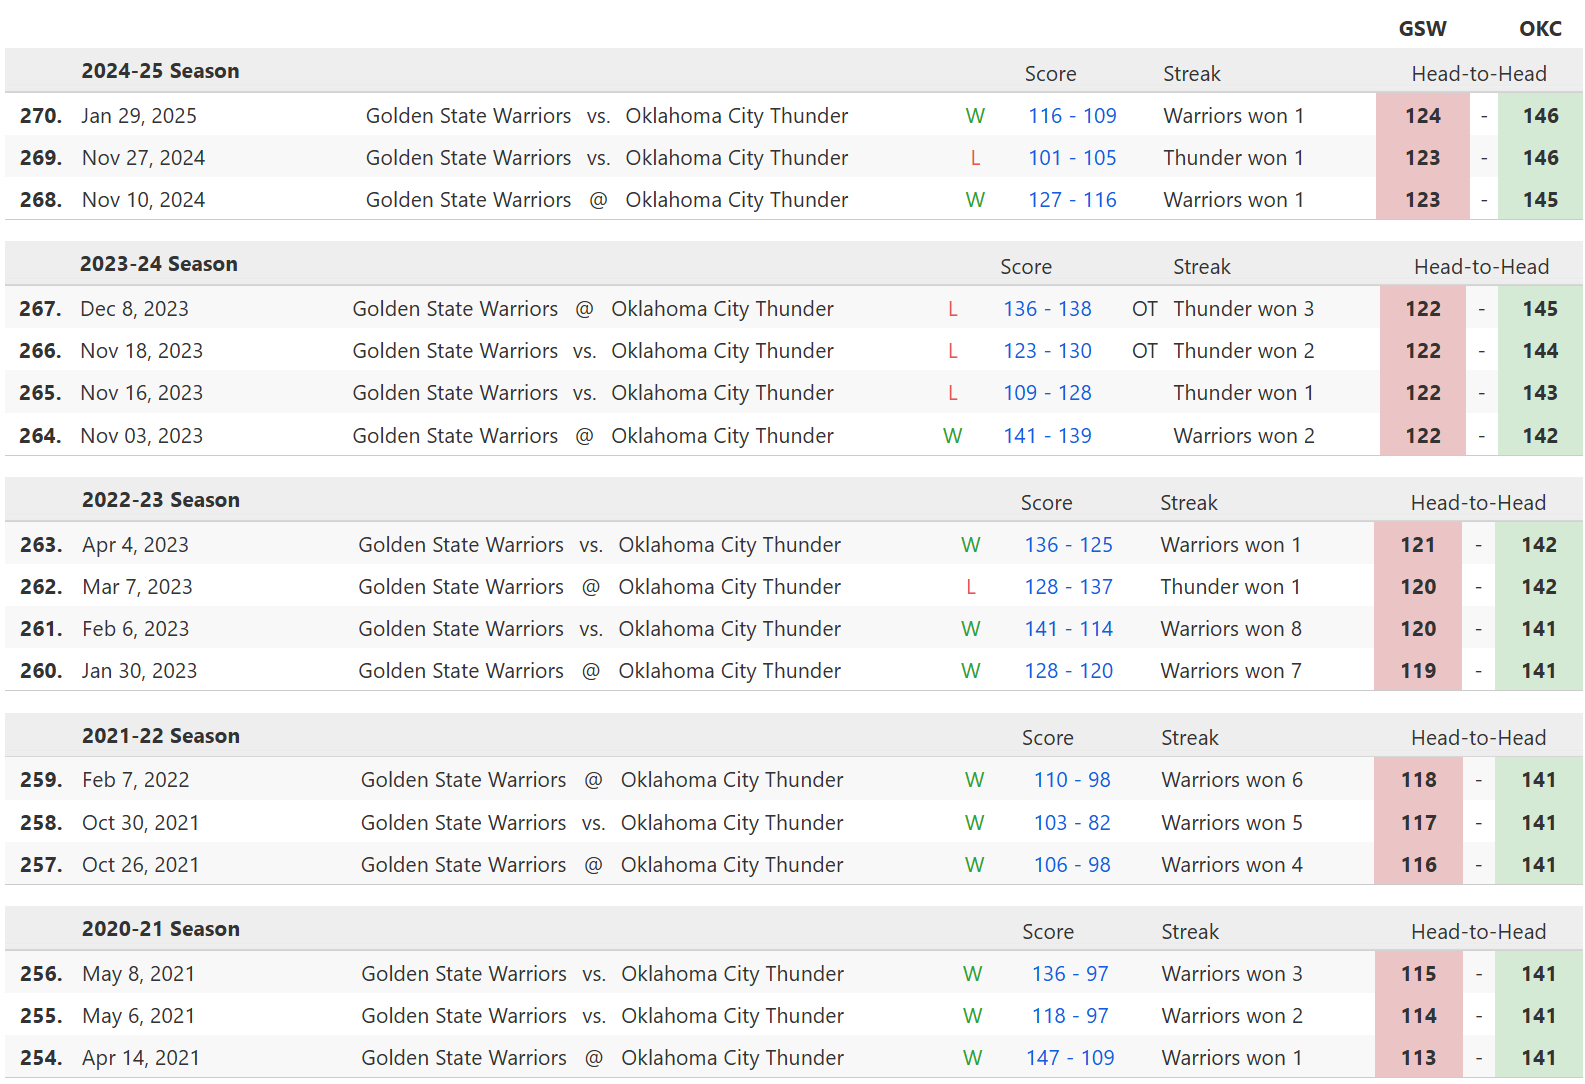Click the date Nov 27, 2024
The width and height of the screenshot is (1585, 1084).
point(143,158)
